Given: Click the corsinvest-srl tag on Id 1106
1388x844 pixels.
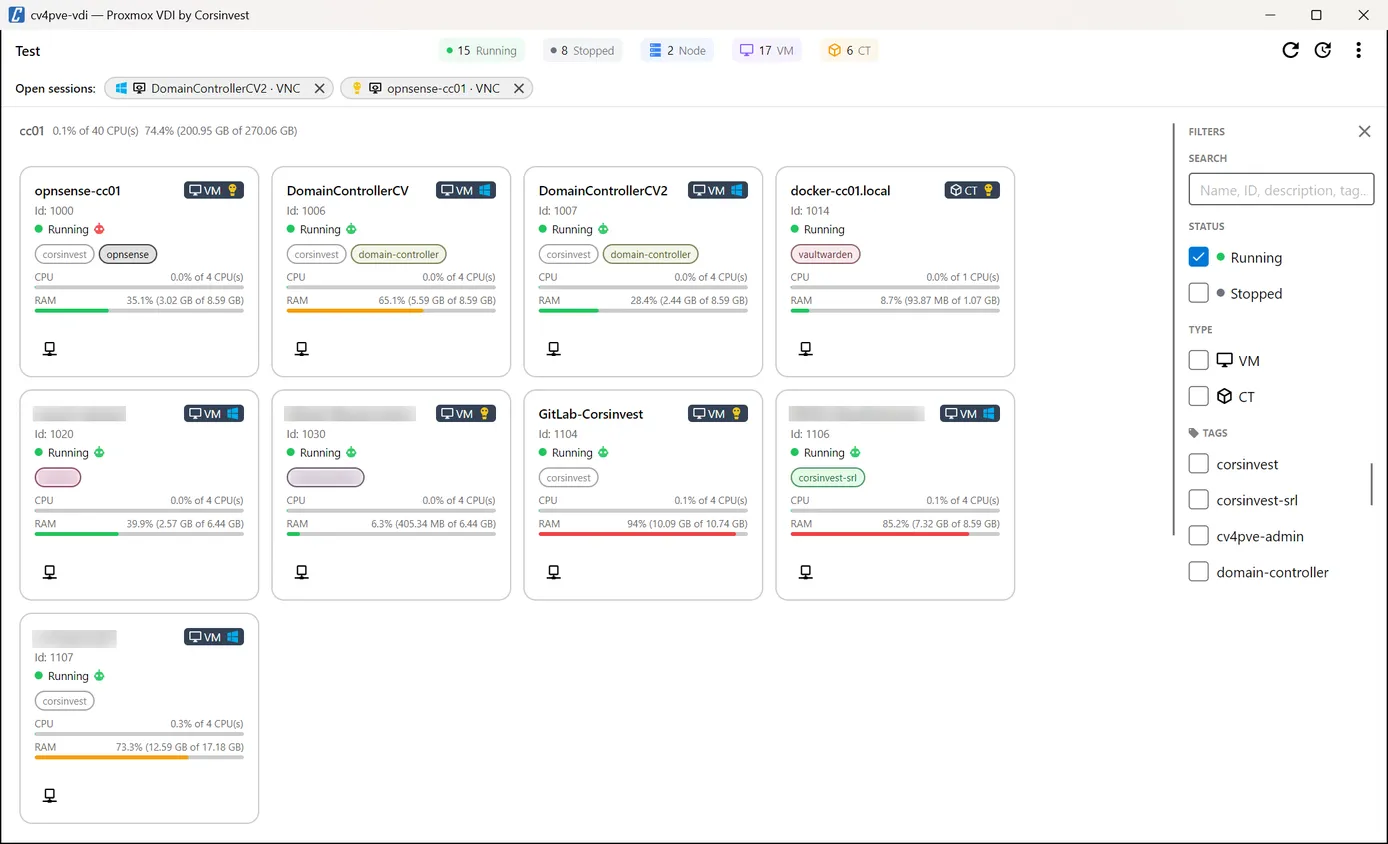Looking at the screenshot, I should [x=828, y=477].
